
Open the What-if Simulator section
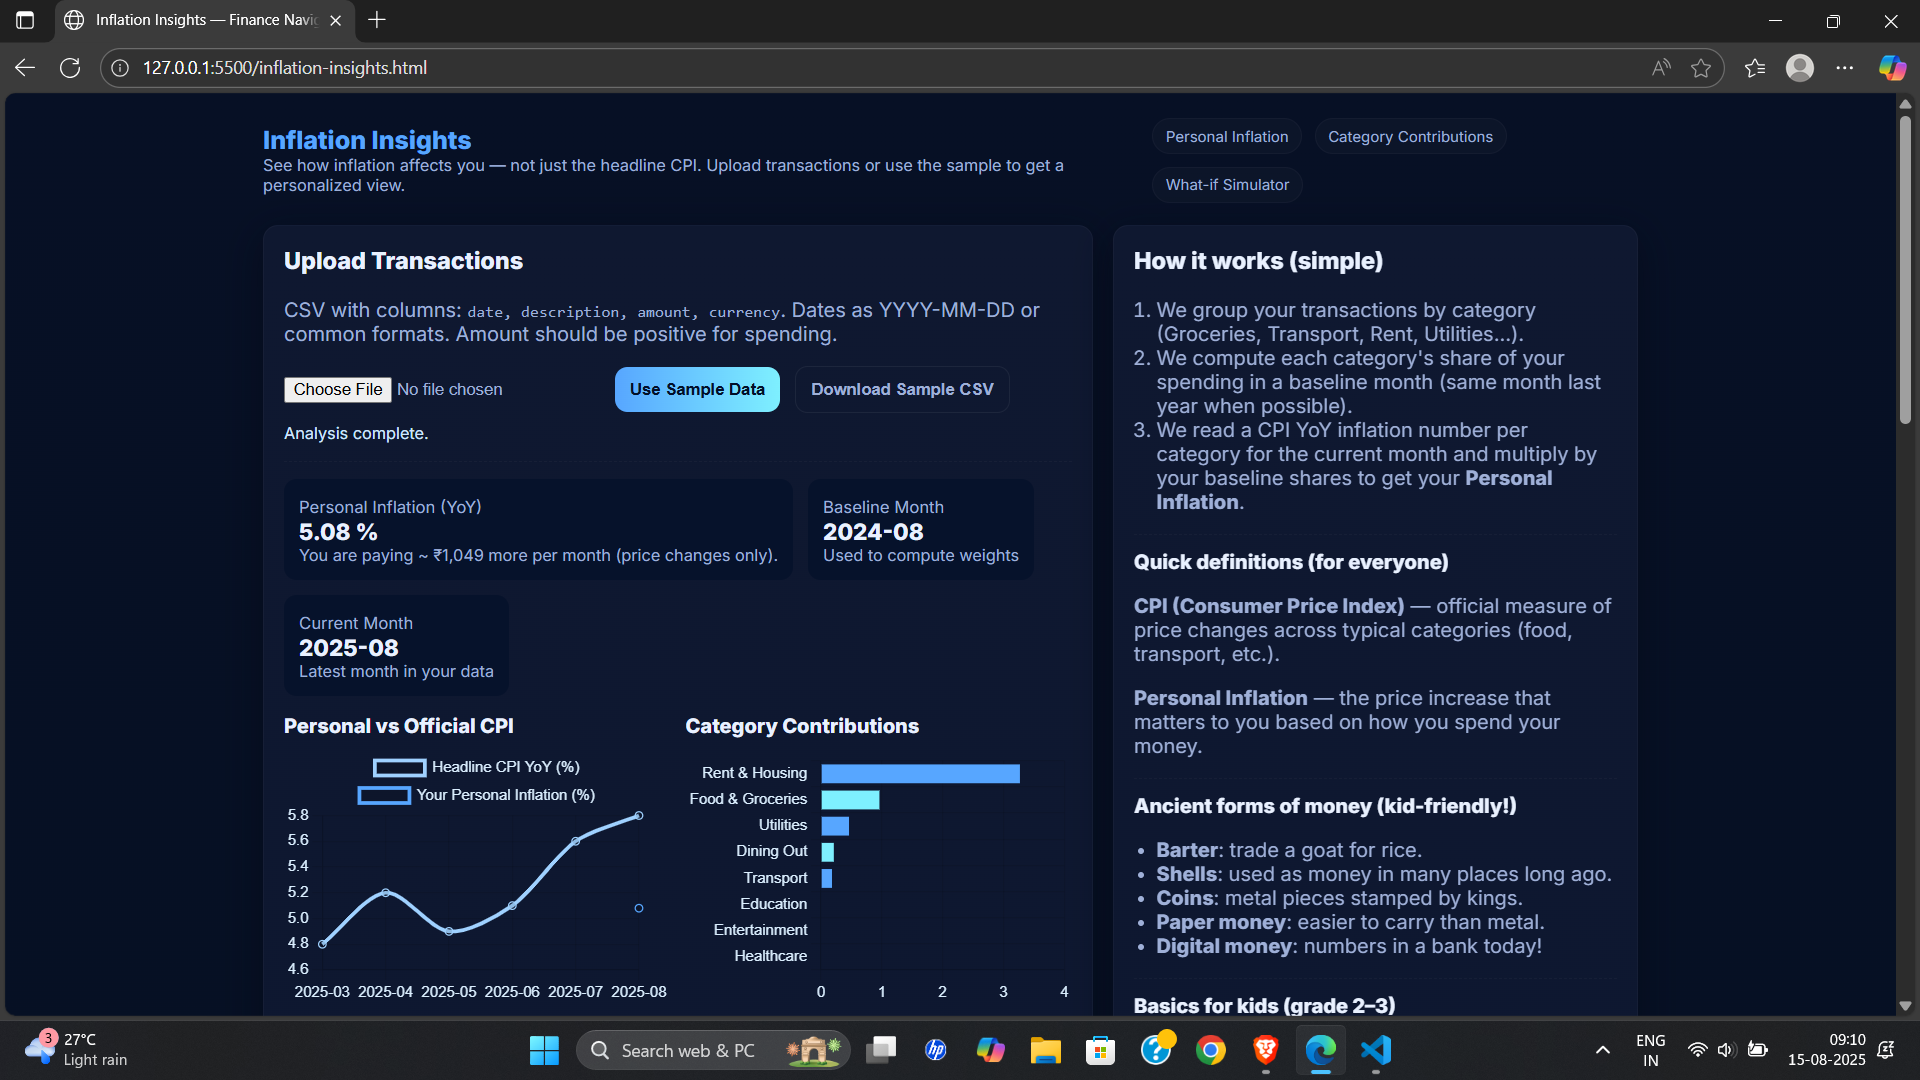pyautogui.click(x=1227, y=185)
